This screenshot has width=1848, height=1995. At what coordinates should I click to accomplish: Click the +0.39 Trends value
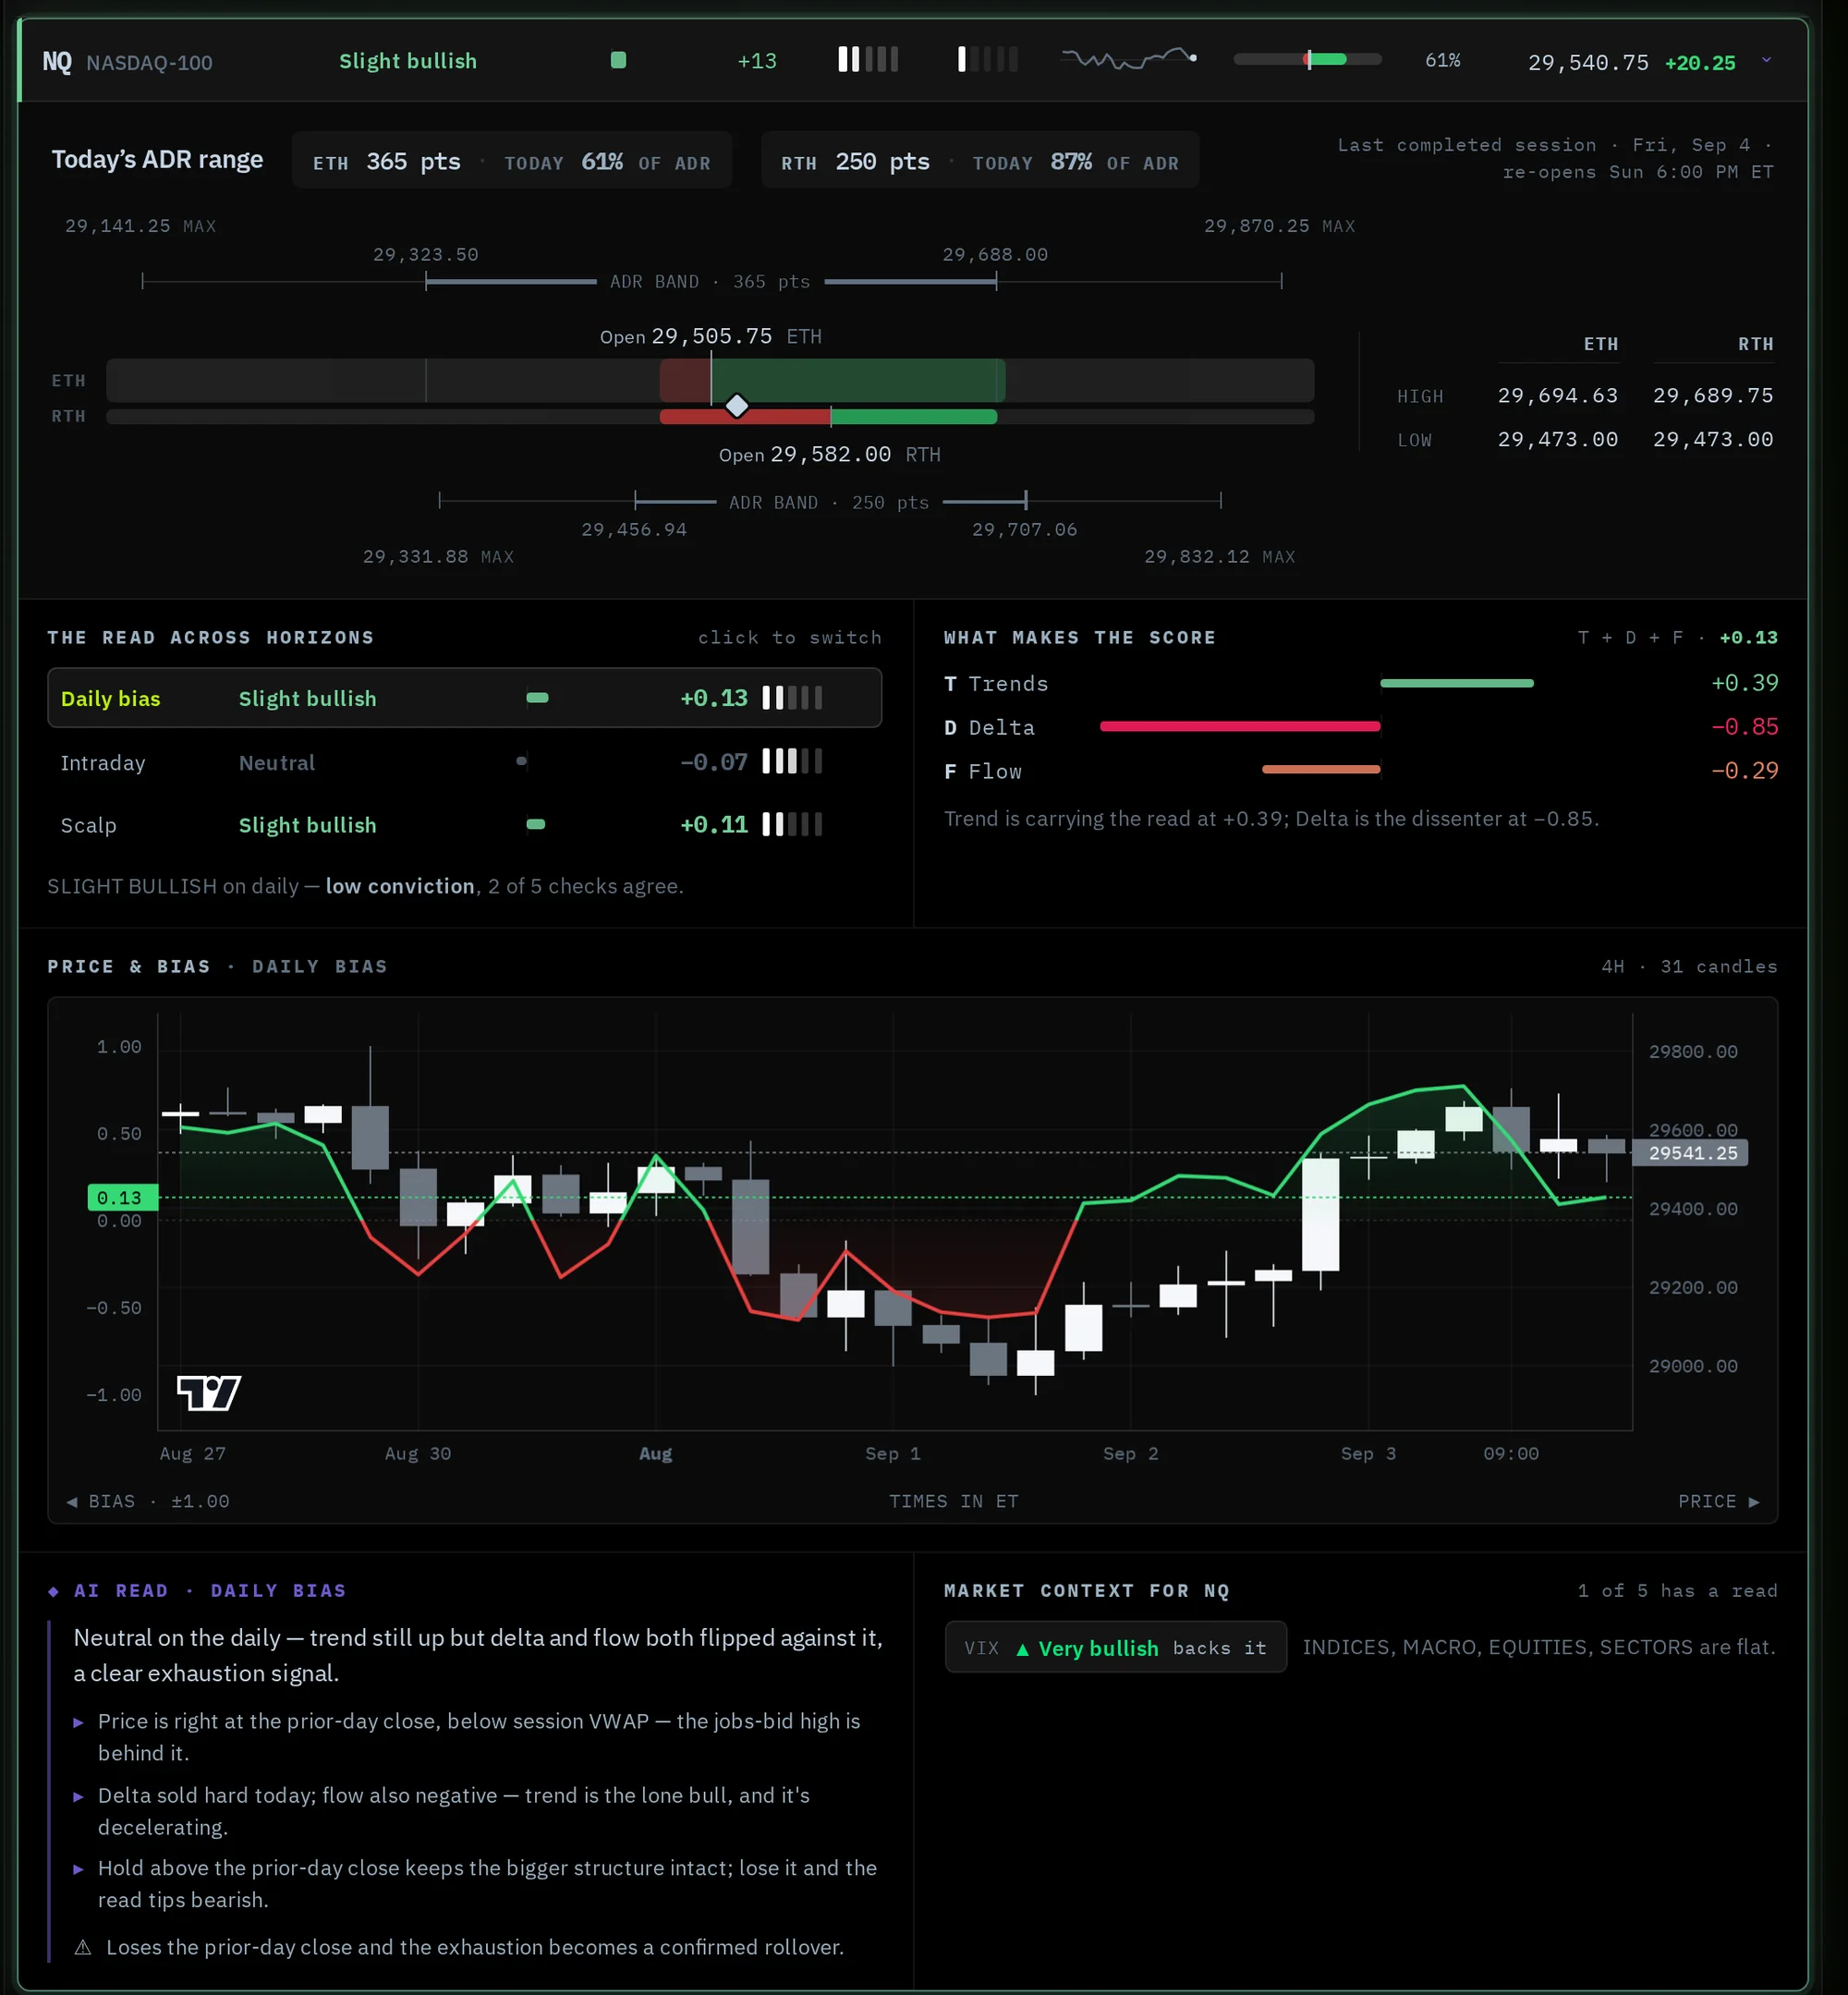1745,683
